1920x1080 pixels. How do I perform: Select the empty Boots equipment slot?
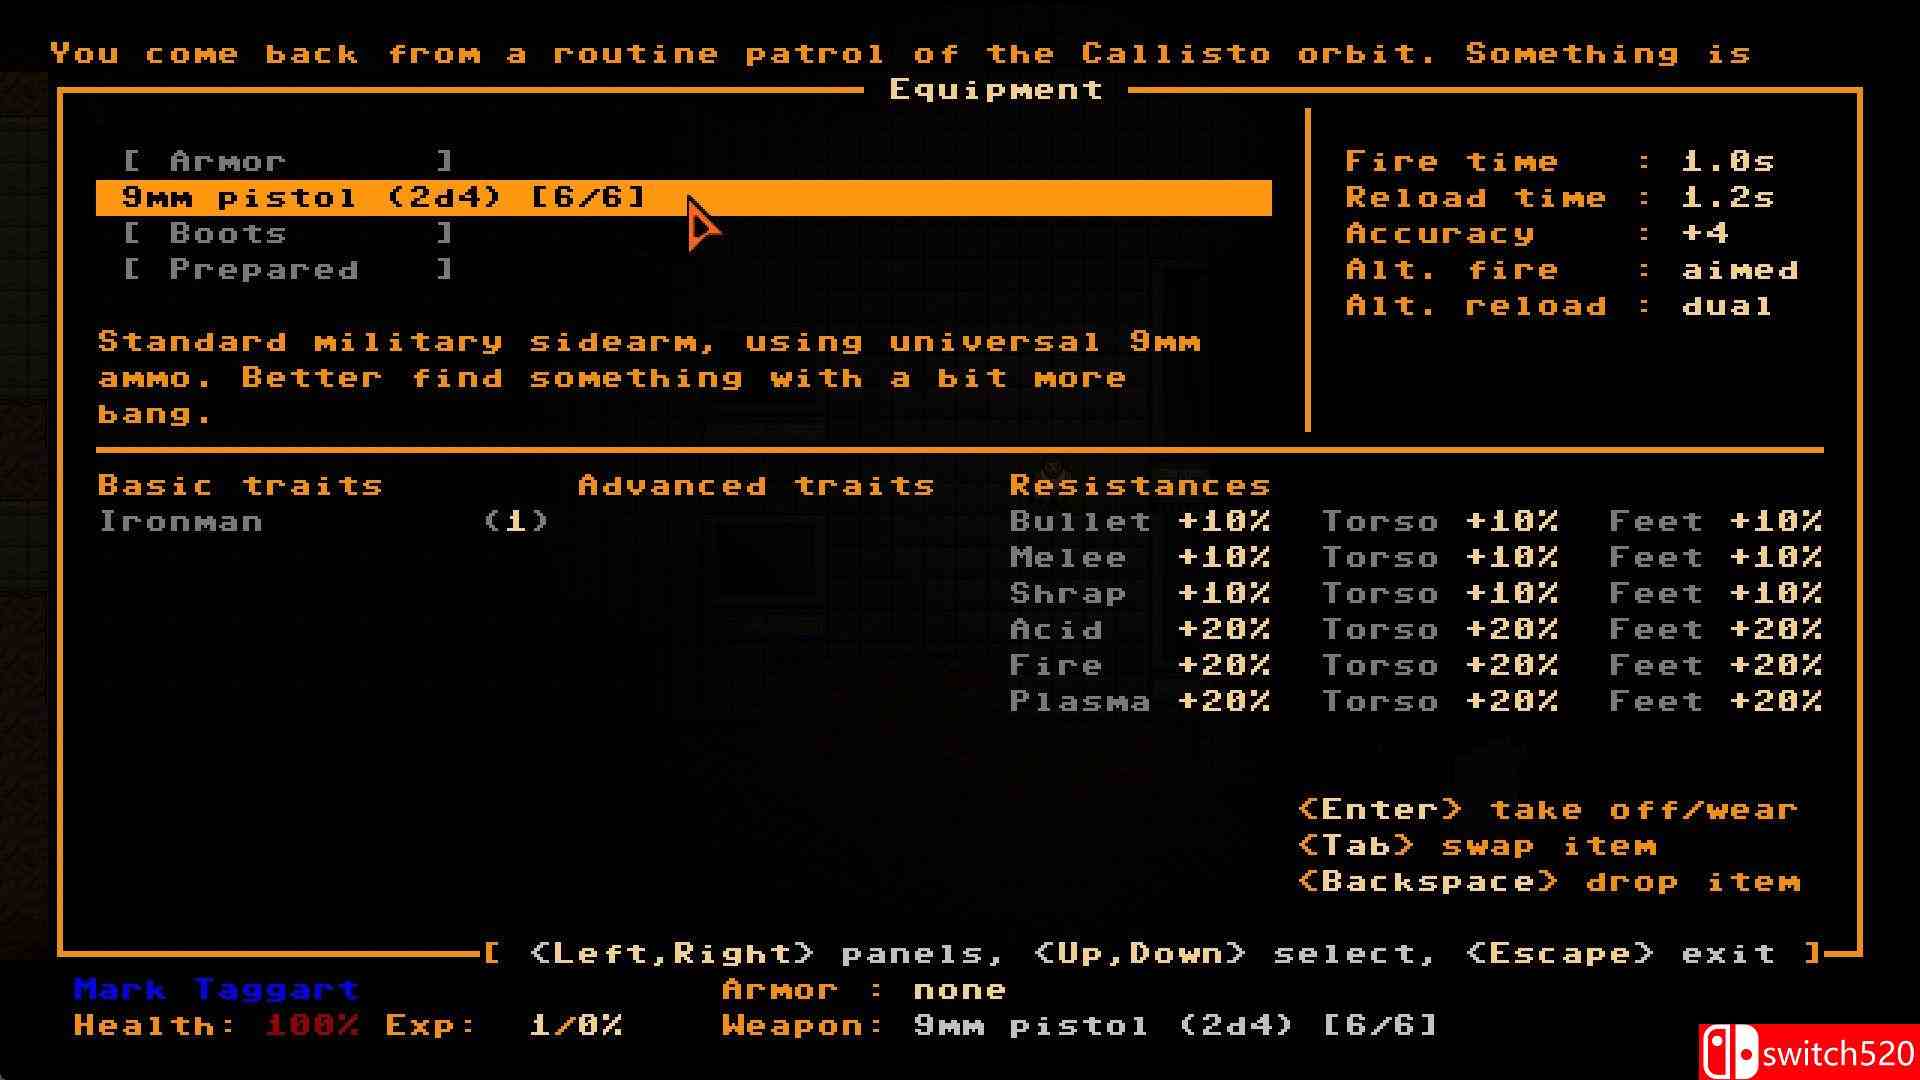288,233
